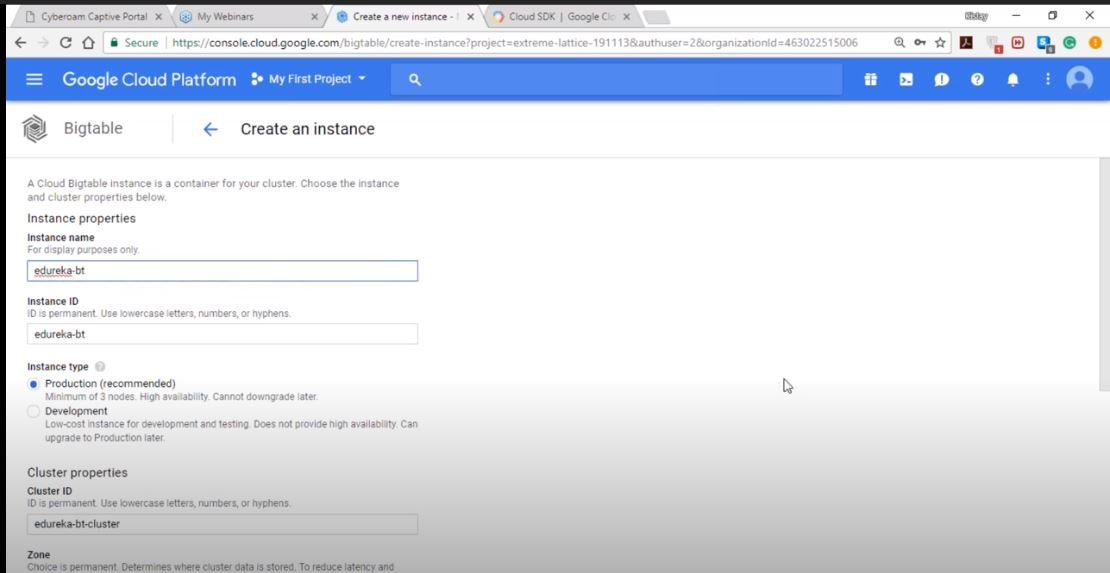Click the Instance properties heading
This screenshot has height=573, width=1110.
coord(81,218)
